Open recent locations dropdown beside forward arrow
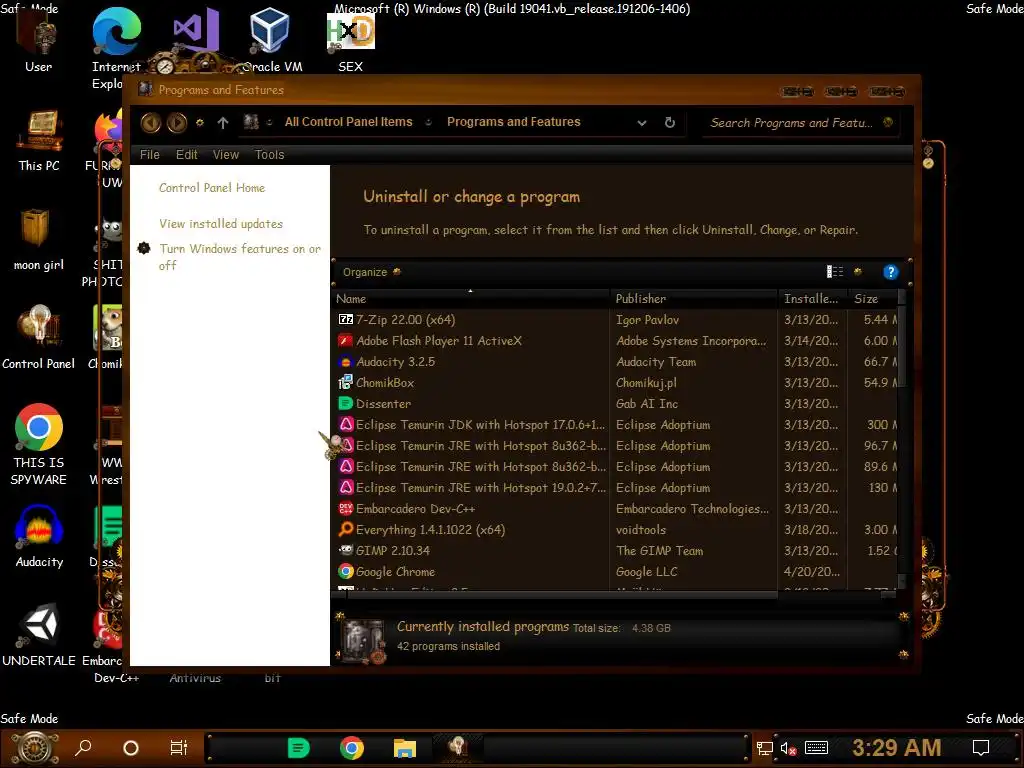 pos(200,122)
